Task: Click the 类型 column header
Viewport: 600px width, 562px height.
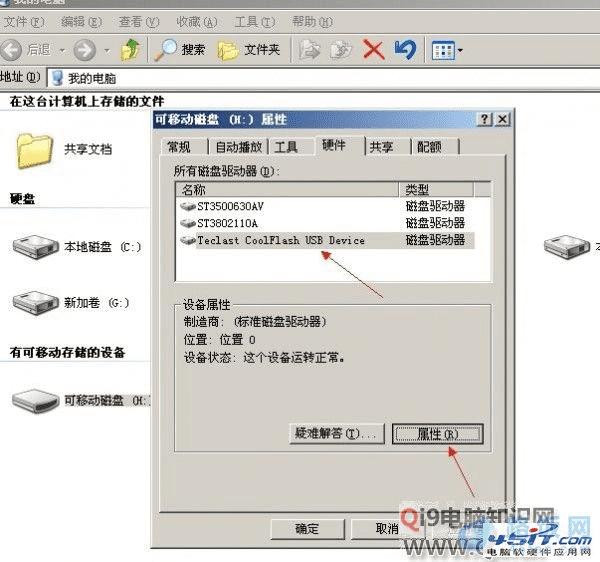Action: (x=436, y=189)
